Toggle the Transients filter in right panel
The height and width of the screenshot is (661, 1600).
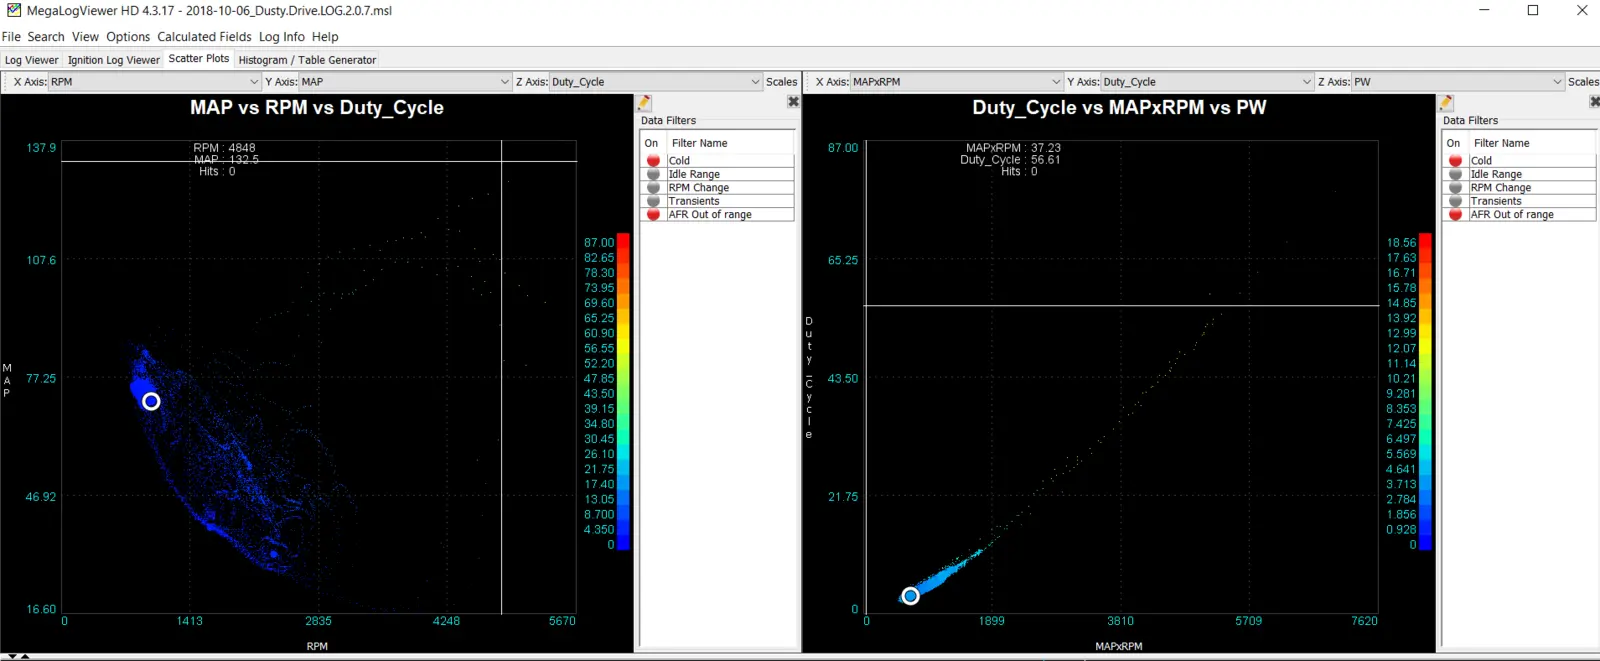(x=1455, y=201)
